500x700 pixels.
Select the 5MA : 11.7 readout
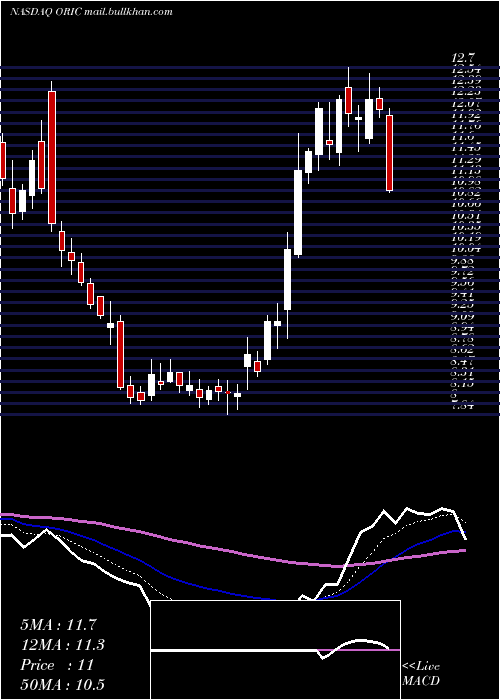(58, 625)
